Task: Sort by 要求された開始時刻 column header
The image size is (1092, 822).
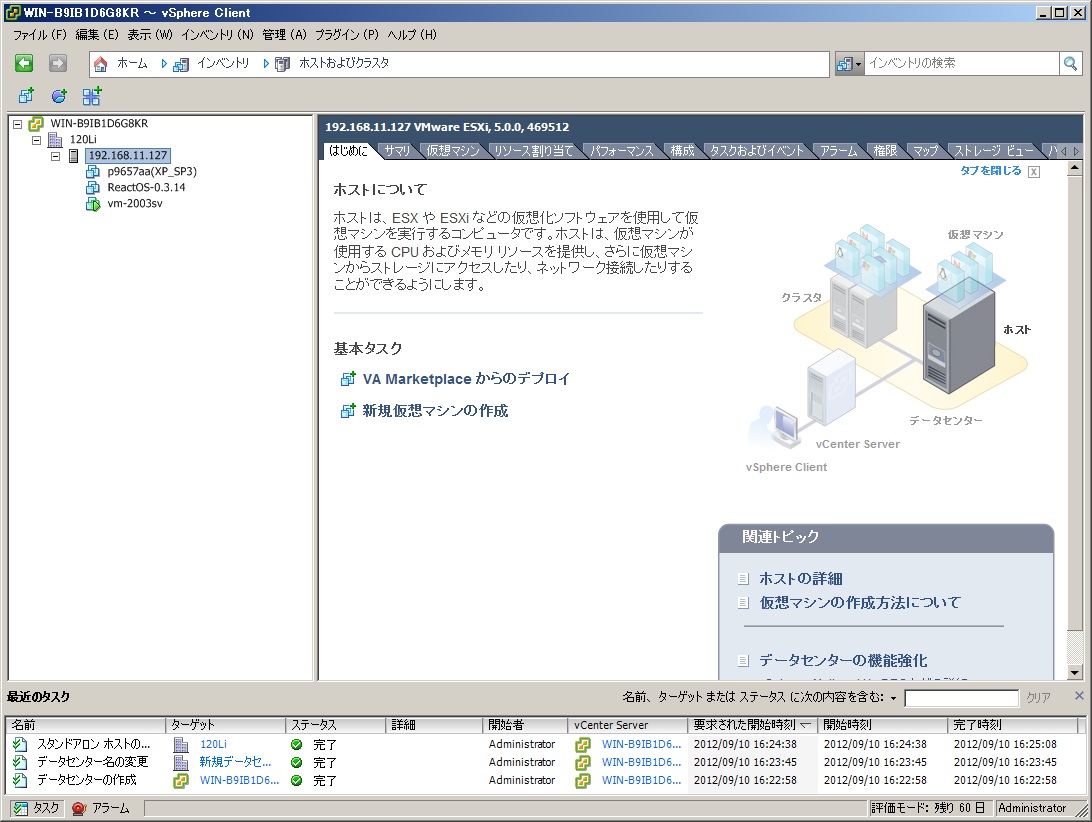Action: (x=752, y=725)
